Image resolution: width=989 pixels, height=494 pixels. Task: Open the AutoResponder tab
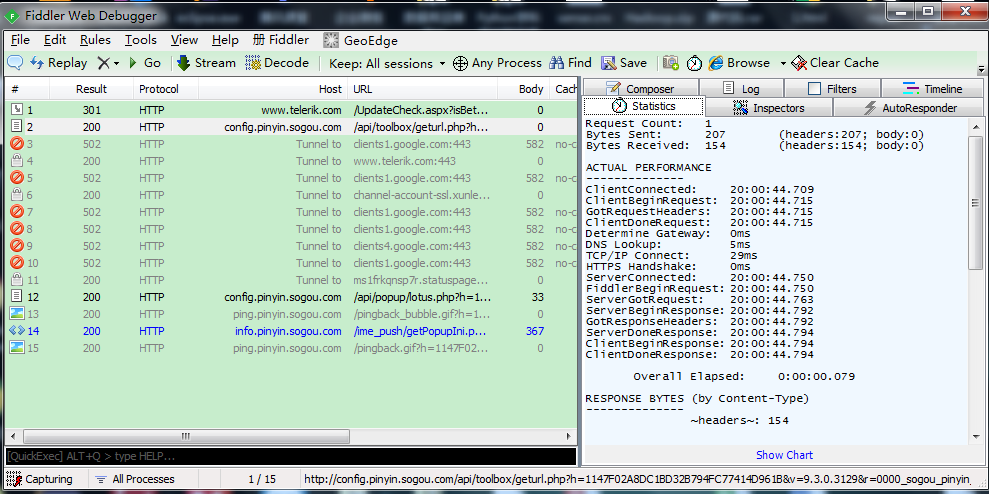pos(909,108)
